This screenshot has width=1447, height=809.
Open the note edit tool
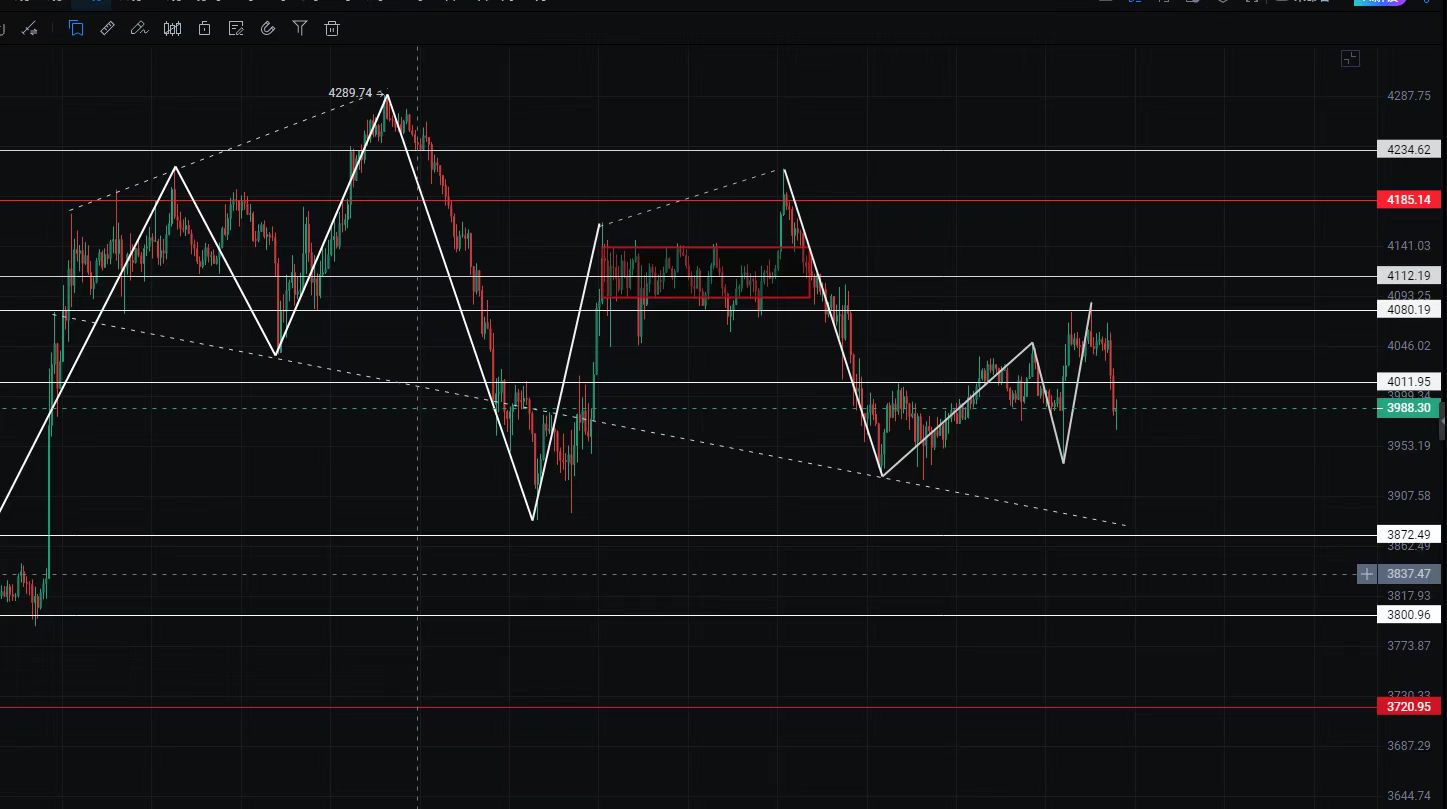(236, 28)
